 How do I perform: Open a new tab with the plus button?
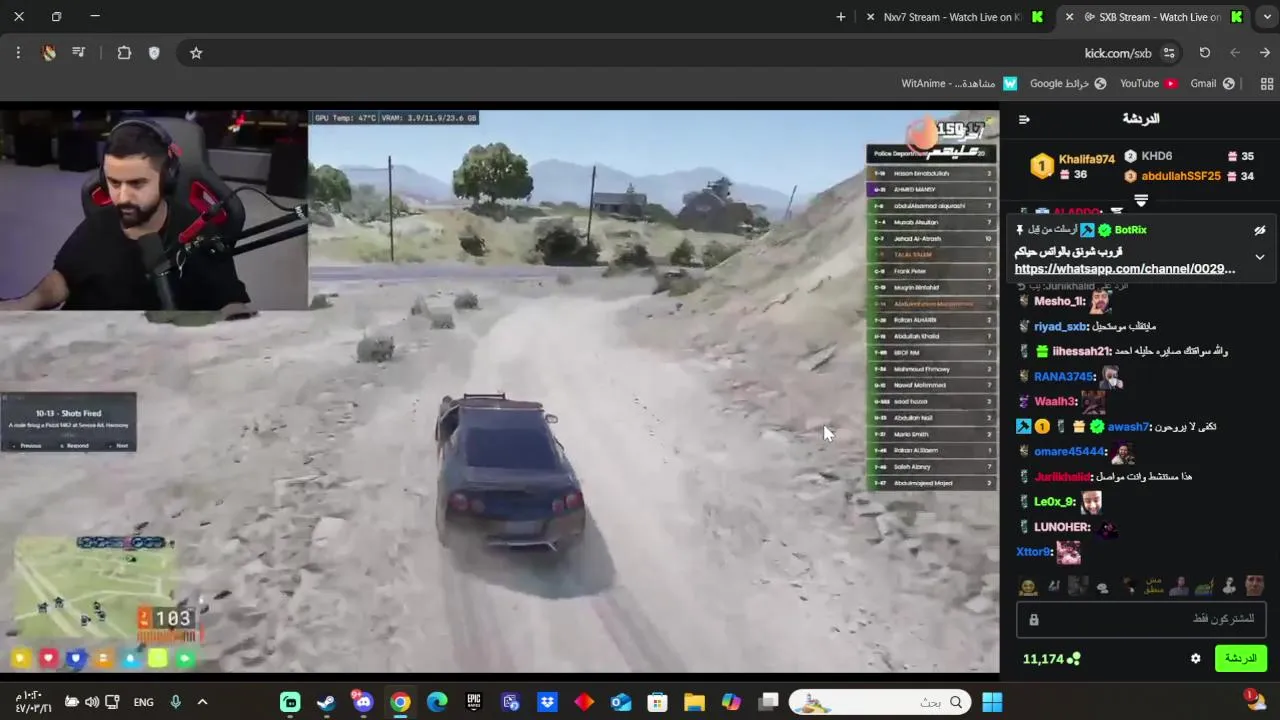coord(840,17)
